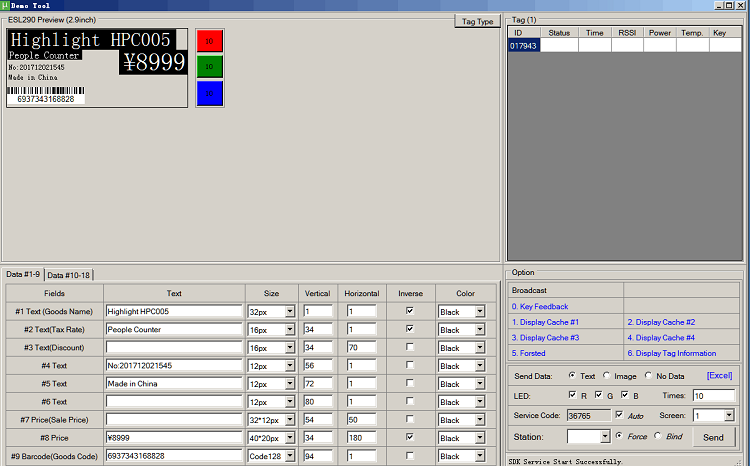Open Color dropdown for #8 Price

pos(479,438)
